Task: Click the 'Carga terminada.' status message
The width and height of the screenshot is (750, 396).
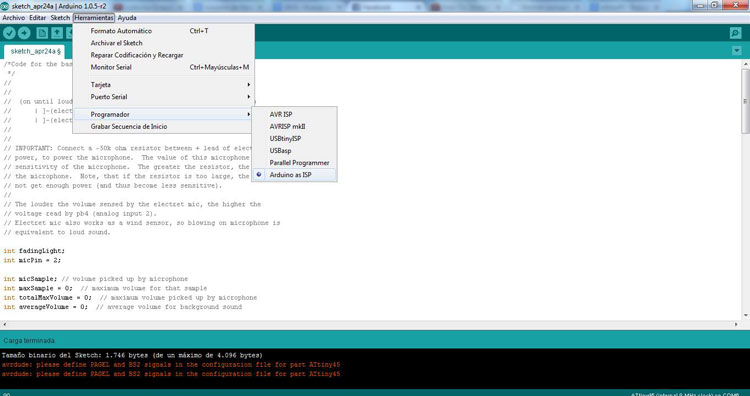Action: [30, 341]
